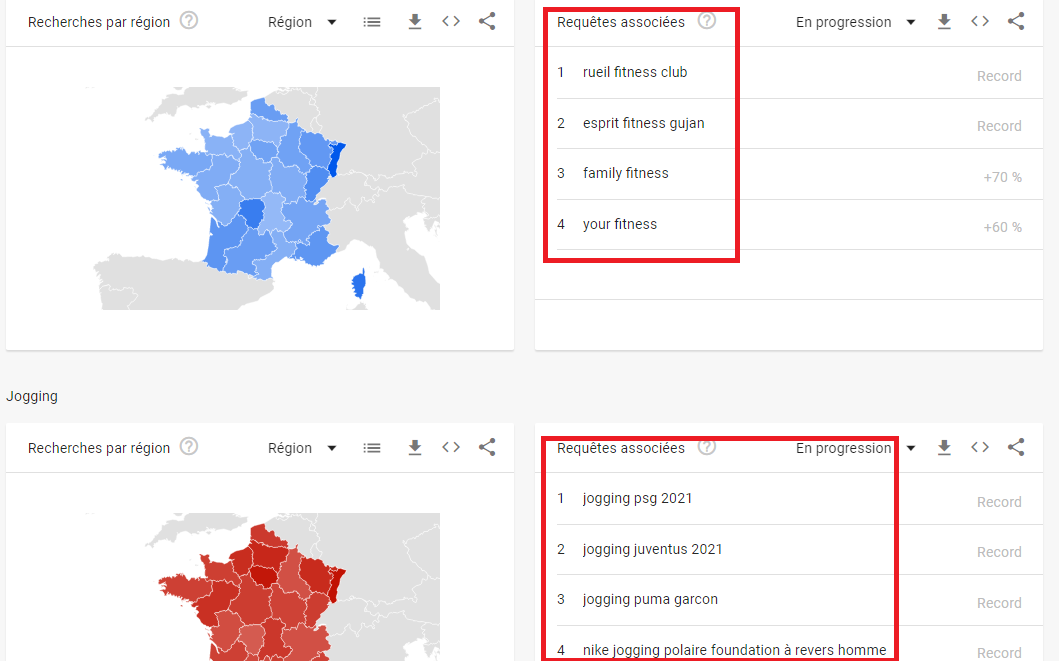Open help icon beside fitness Requêtes associées
Viewport: 1059px width, 661px height.
pyautogui.click(x=706, y=21)
